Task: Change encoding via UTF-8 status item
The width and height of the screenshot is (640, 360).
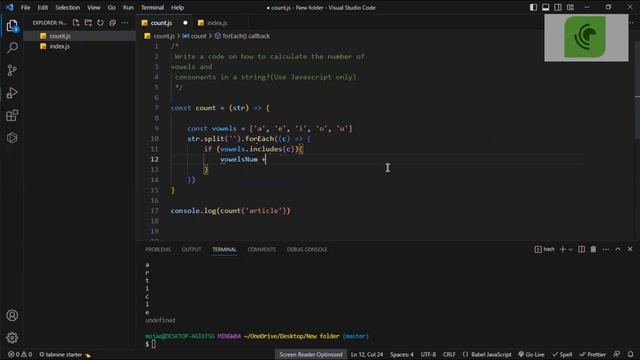Action: [x=428, y=354]
